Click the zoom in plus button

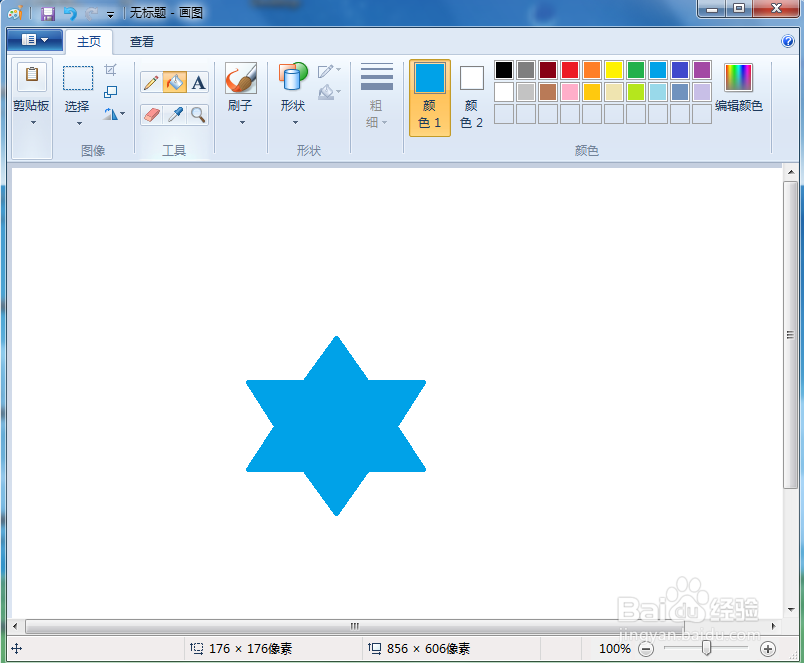pyautogui.click(x=768, y=649)
